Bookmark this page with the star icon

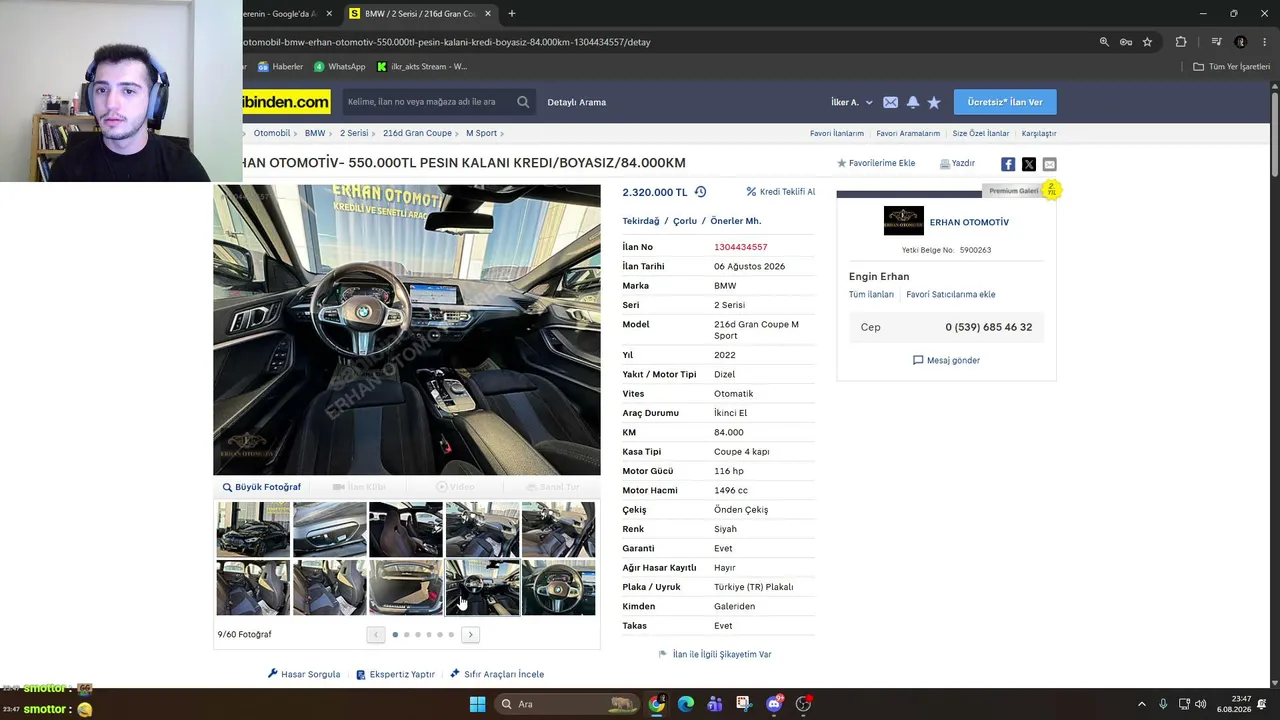1147,42
